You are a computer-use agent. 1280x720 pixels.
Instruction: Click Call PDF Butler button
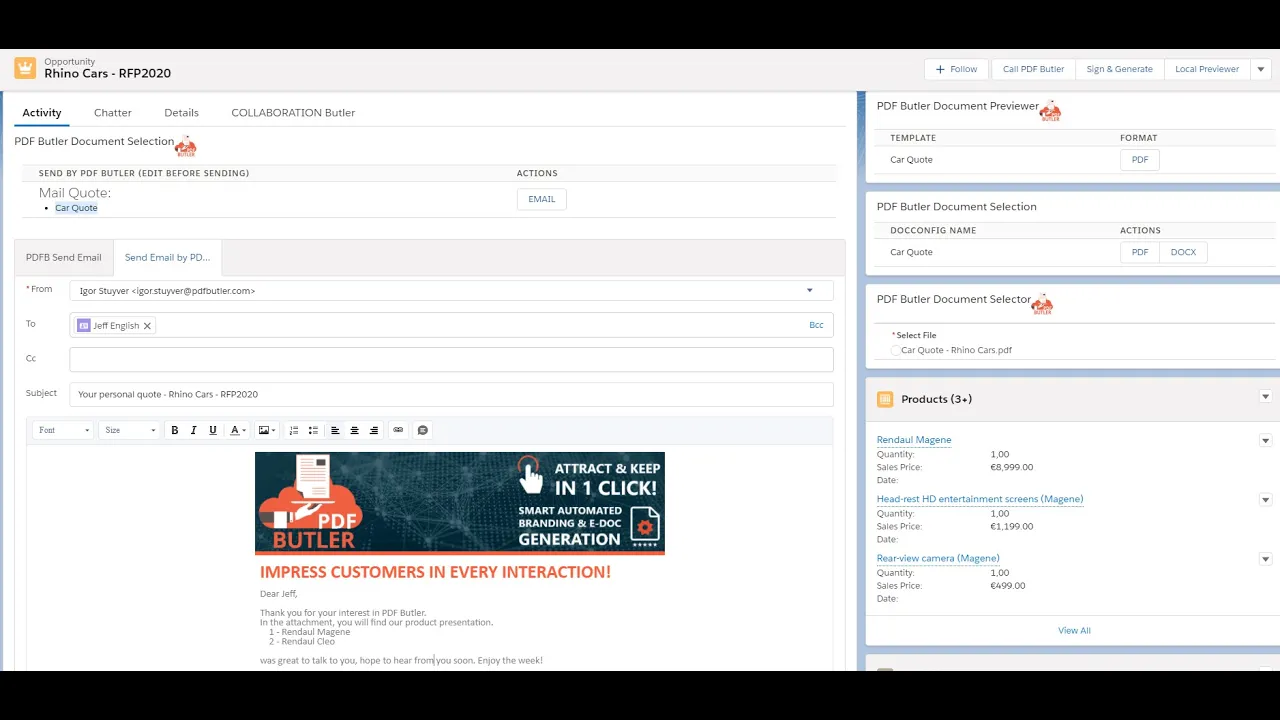point(1033,69)
